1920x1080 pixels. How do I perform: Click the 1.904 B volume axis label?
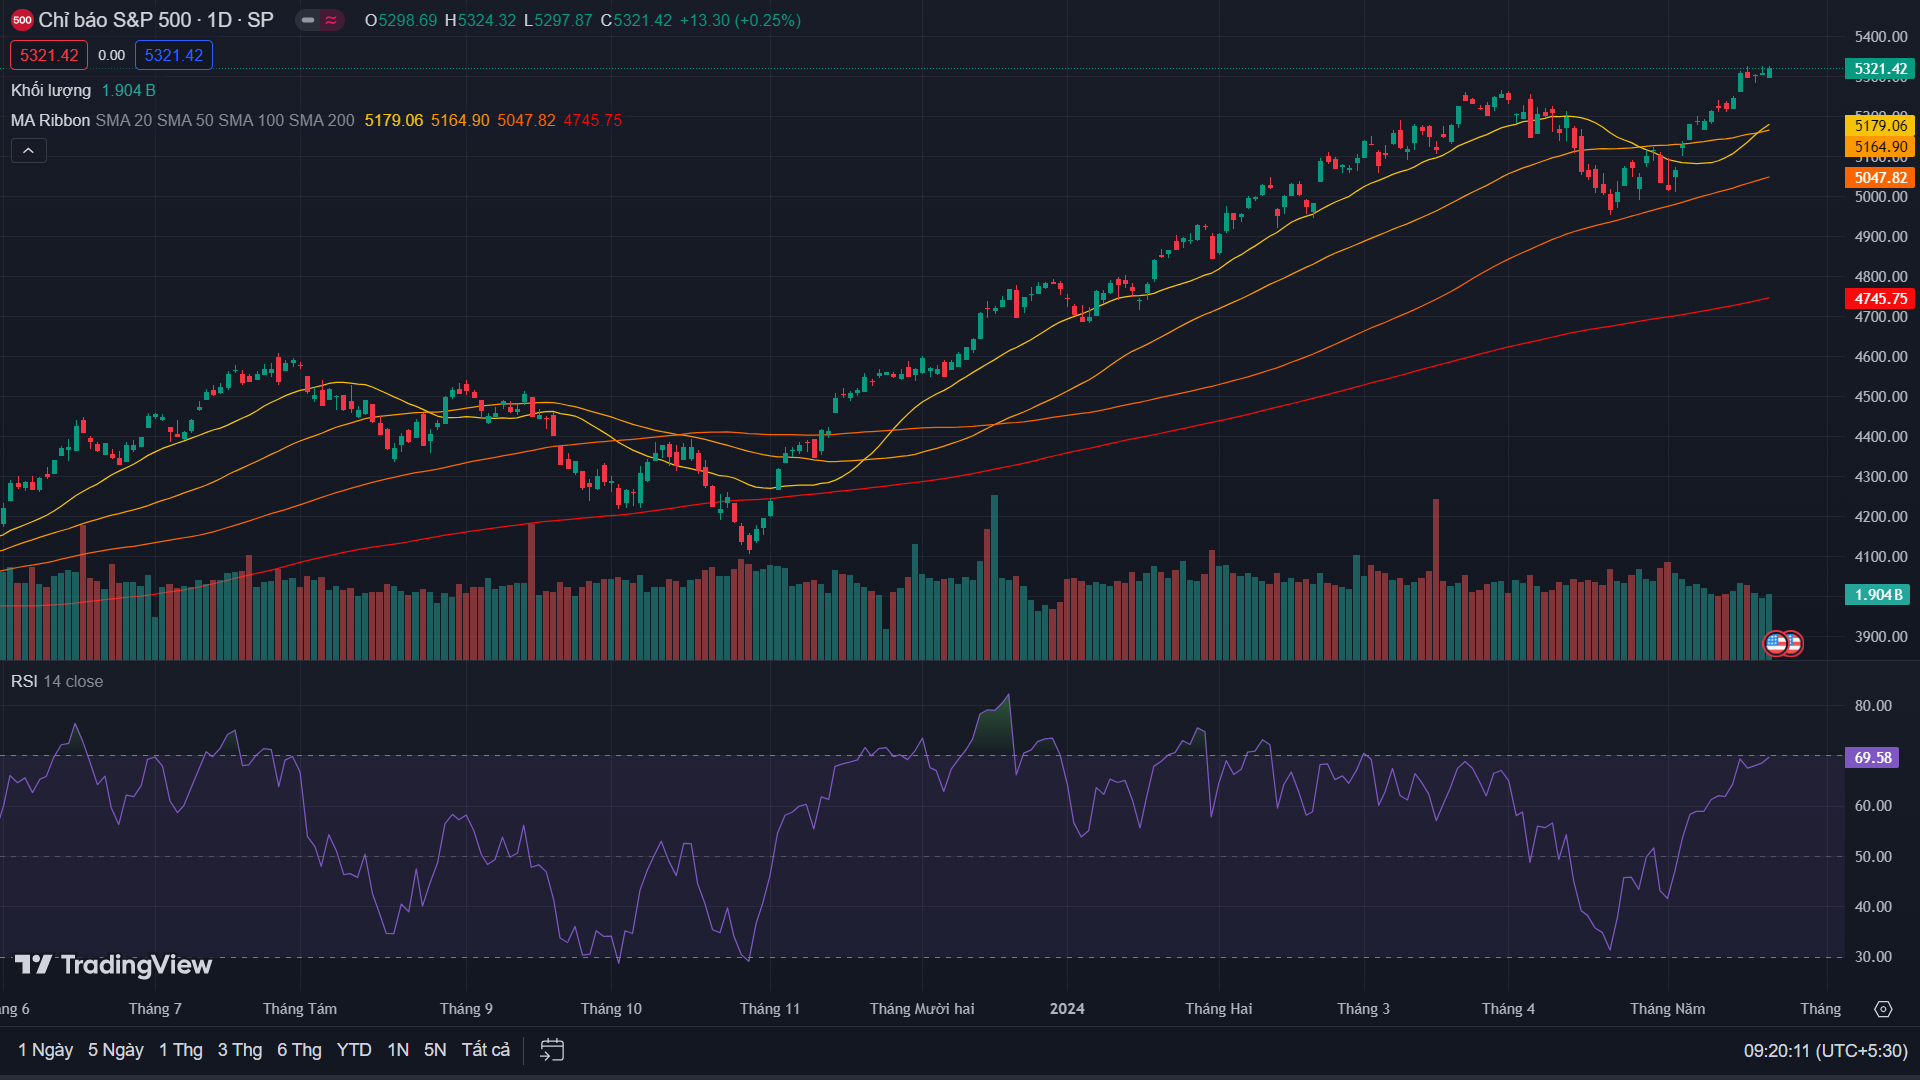(1878, 594)
